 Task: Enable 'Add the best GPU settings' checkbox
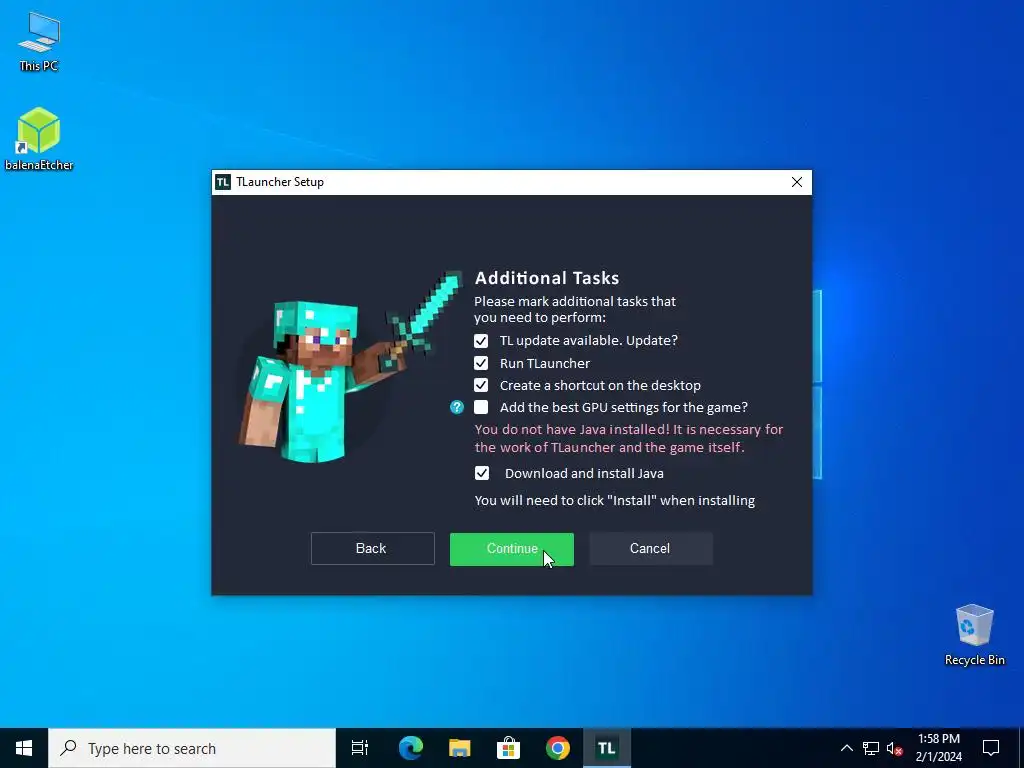click(x=481, y=408)
